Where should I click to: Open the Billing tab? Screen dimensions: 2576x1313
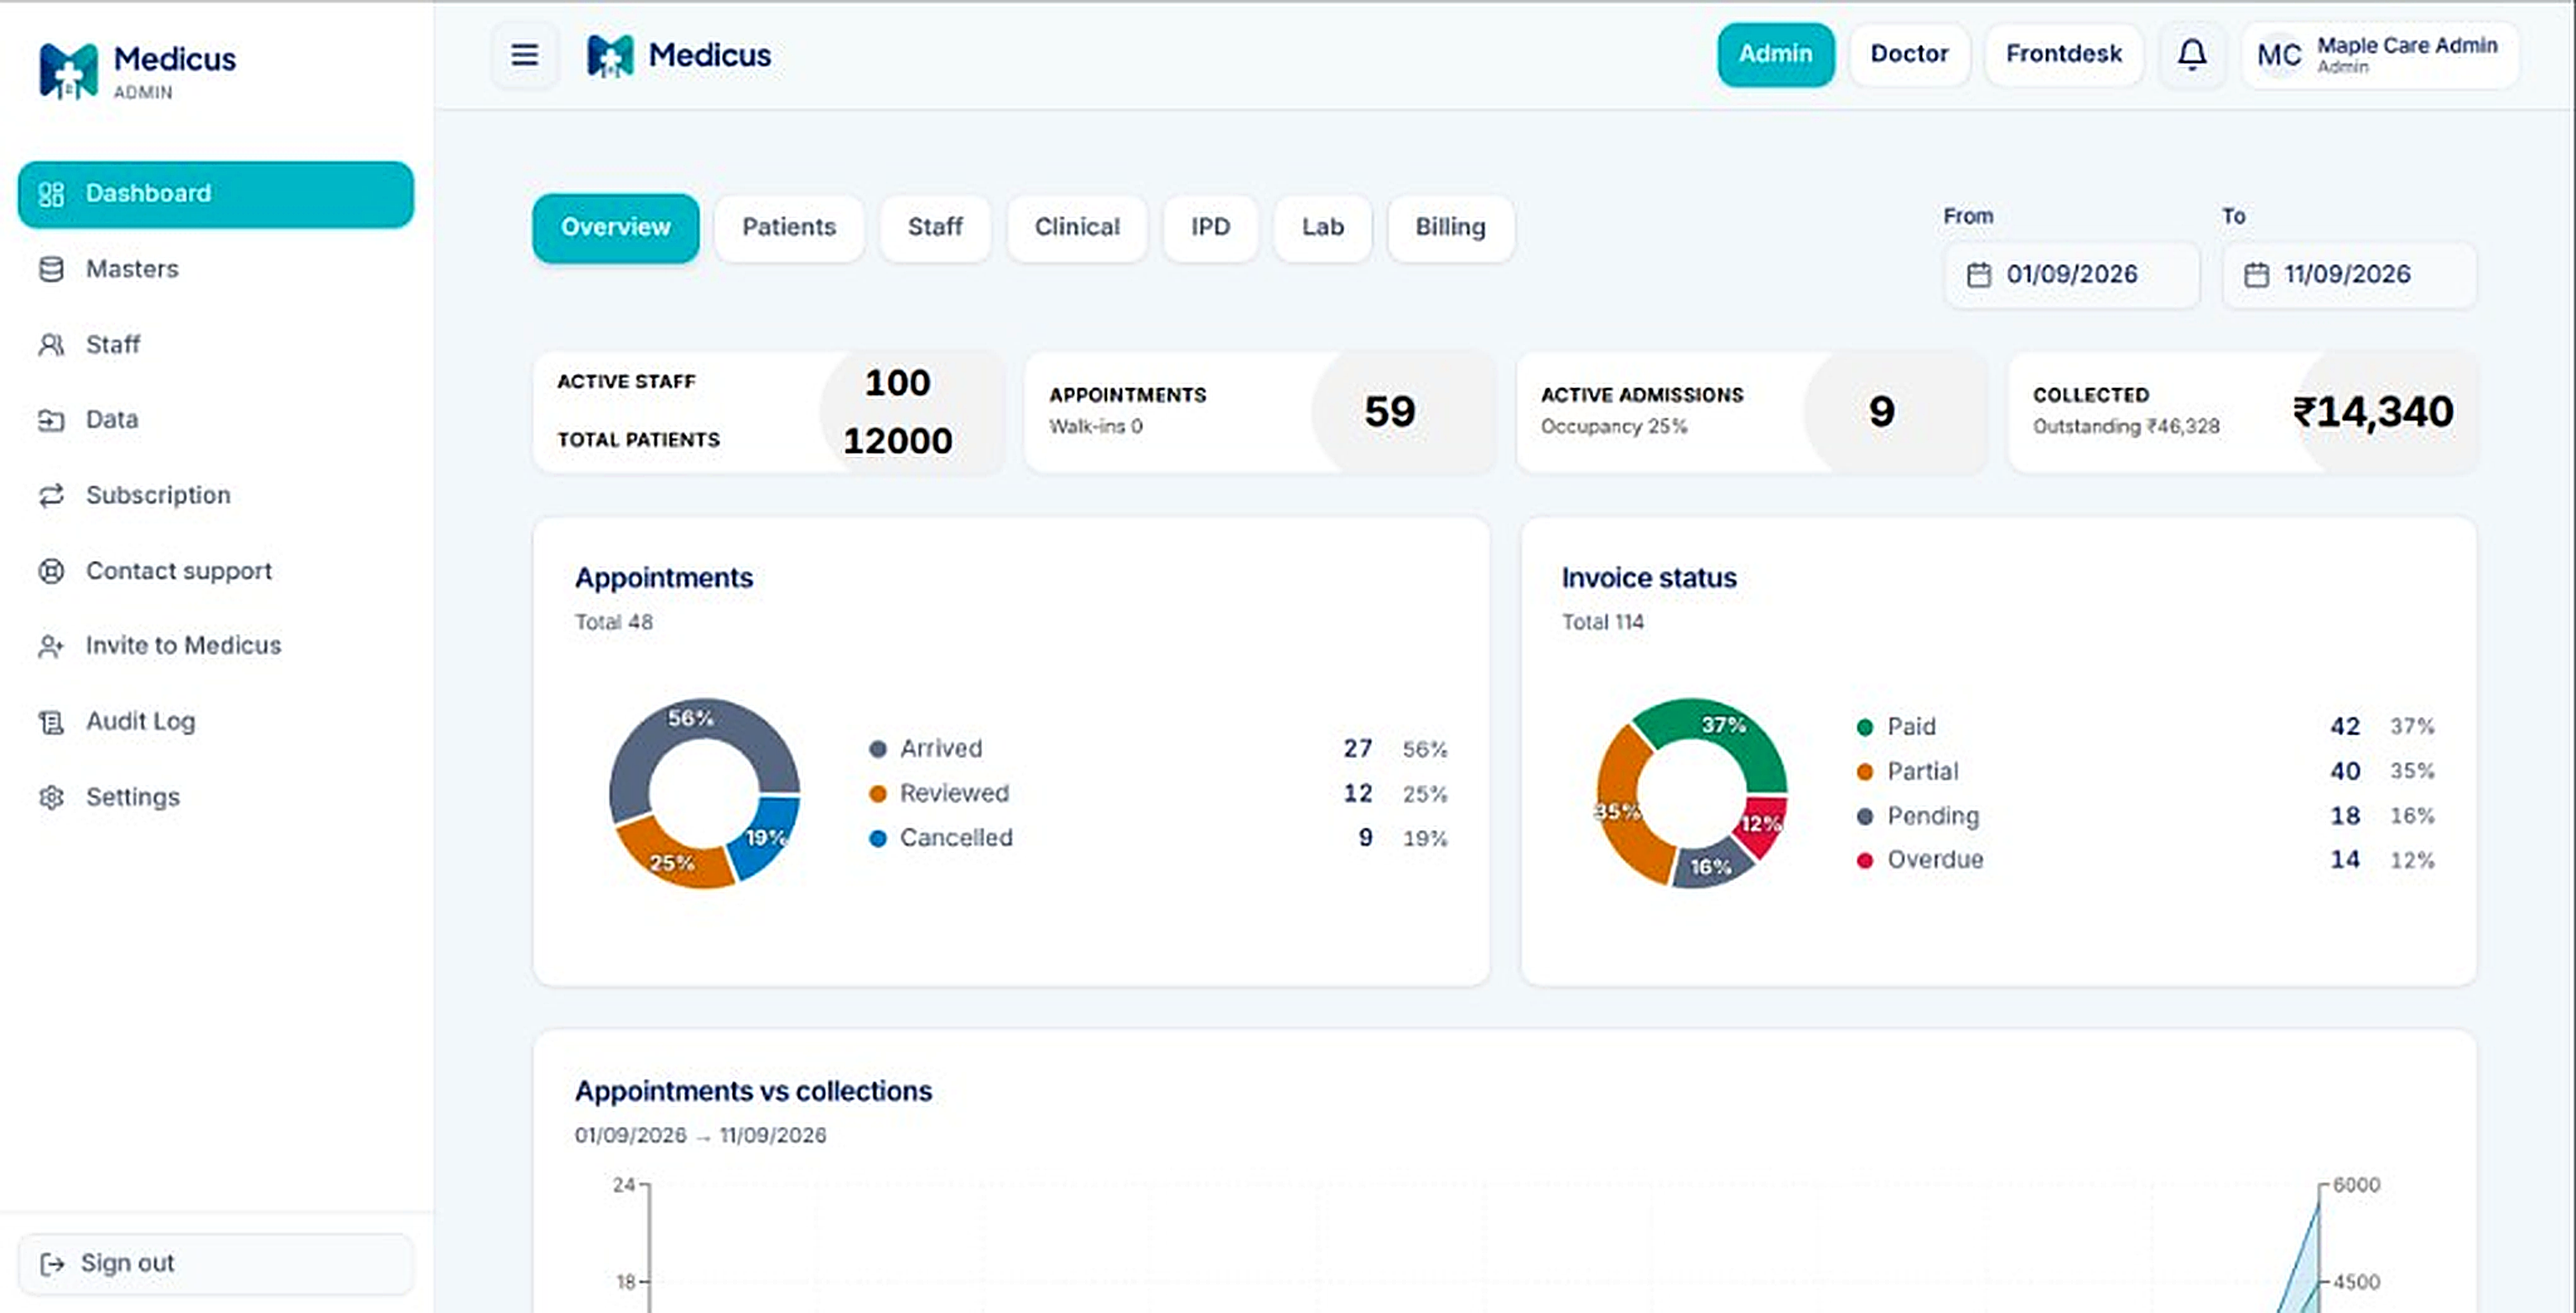pyautogui.click(x=1450, y=228)
